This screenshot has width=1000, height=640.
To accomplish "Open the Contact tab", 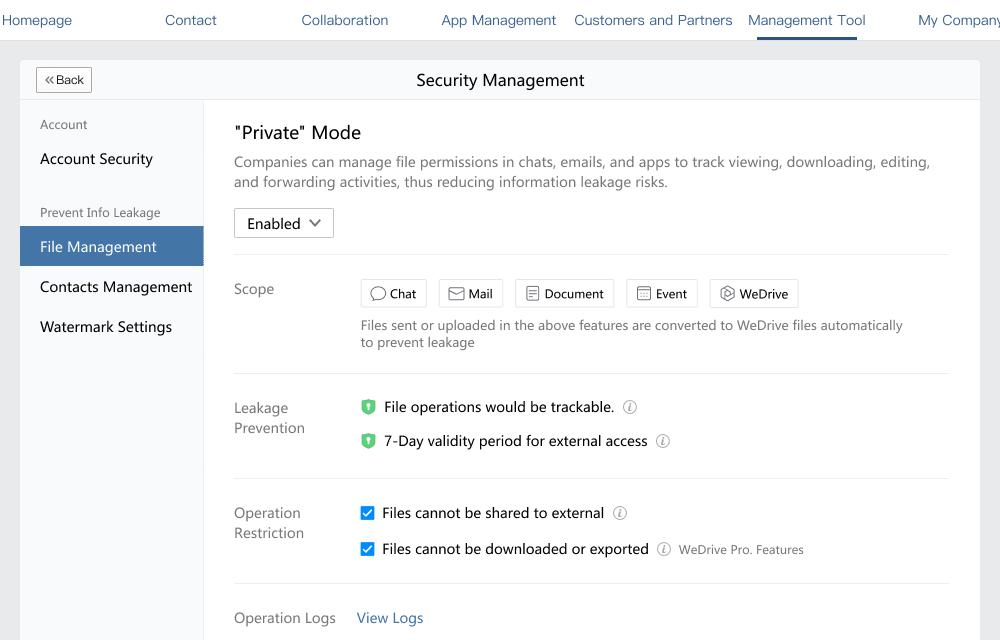I will [191, 20].
